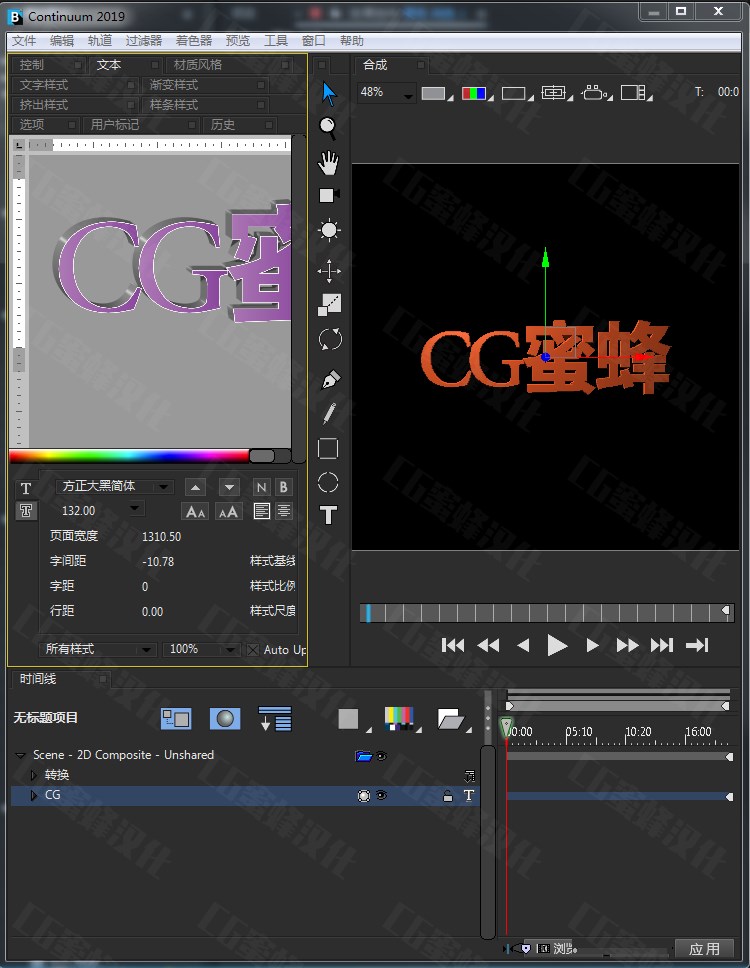The image size is (750, 968).
Task: Toggle the B bold style button
Action: coord(283,487)
